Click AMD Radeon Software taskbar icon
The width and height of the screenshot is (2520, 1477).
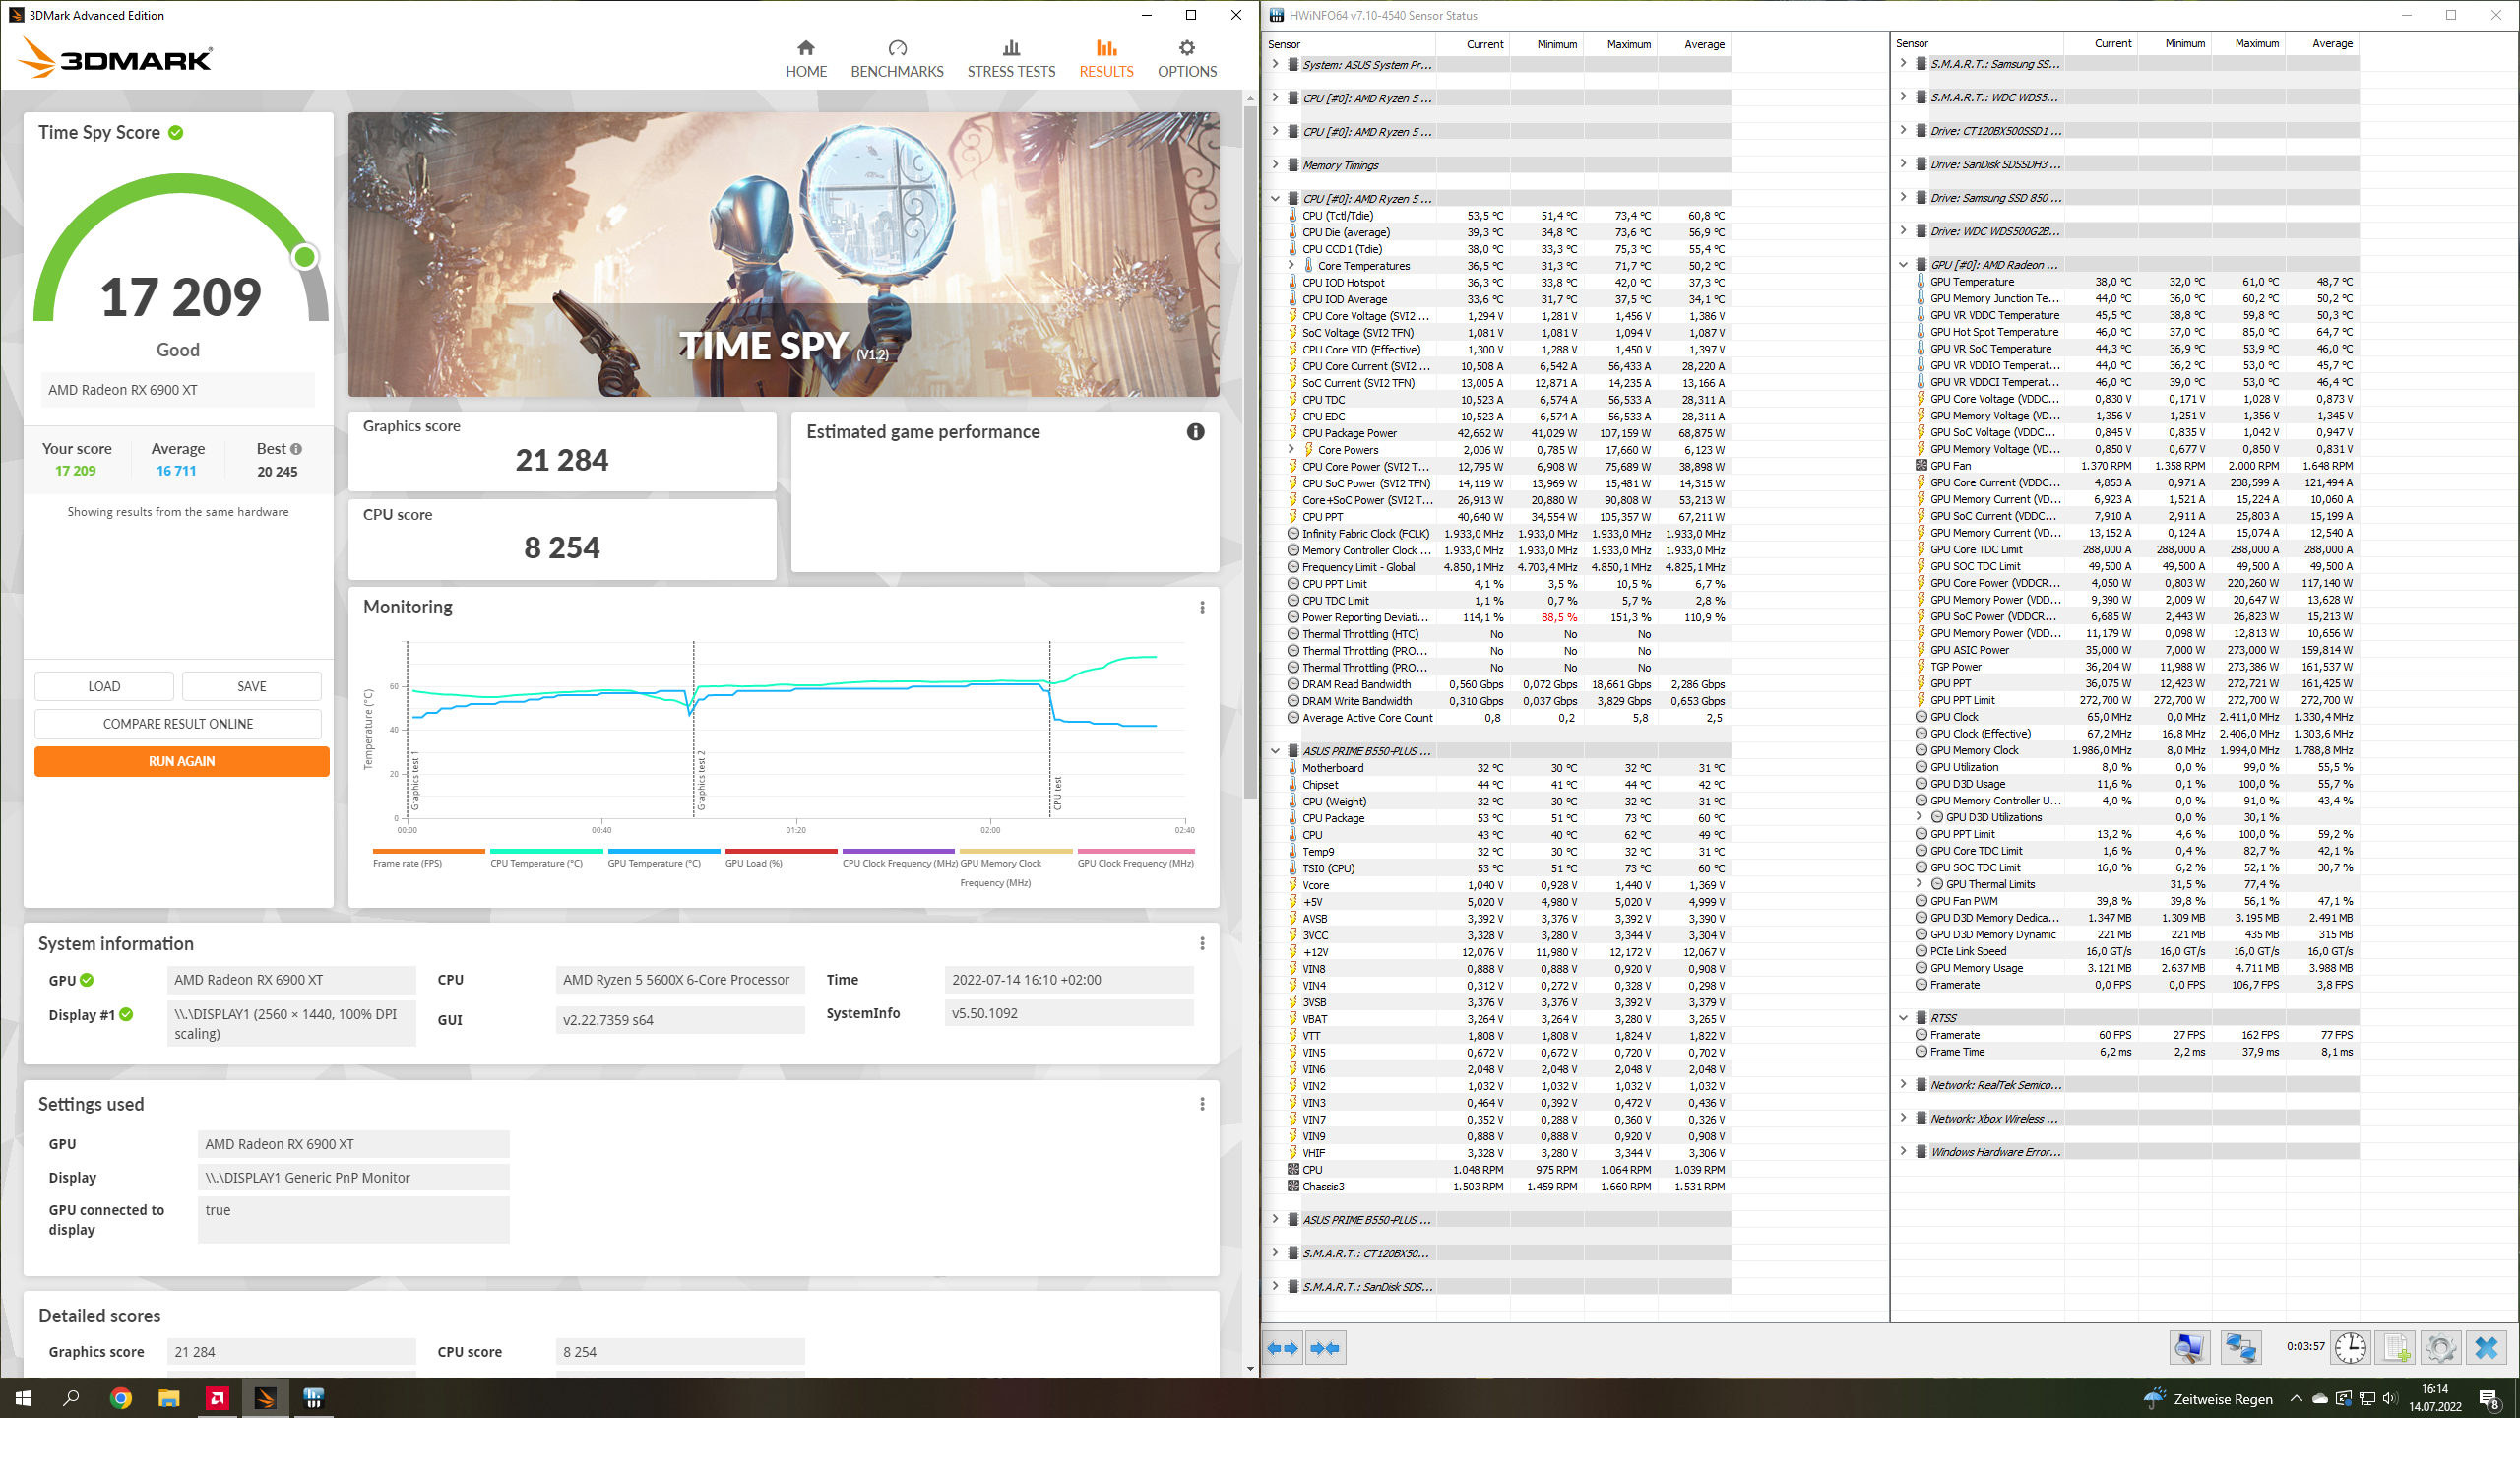click(x=217, y=1398)
